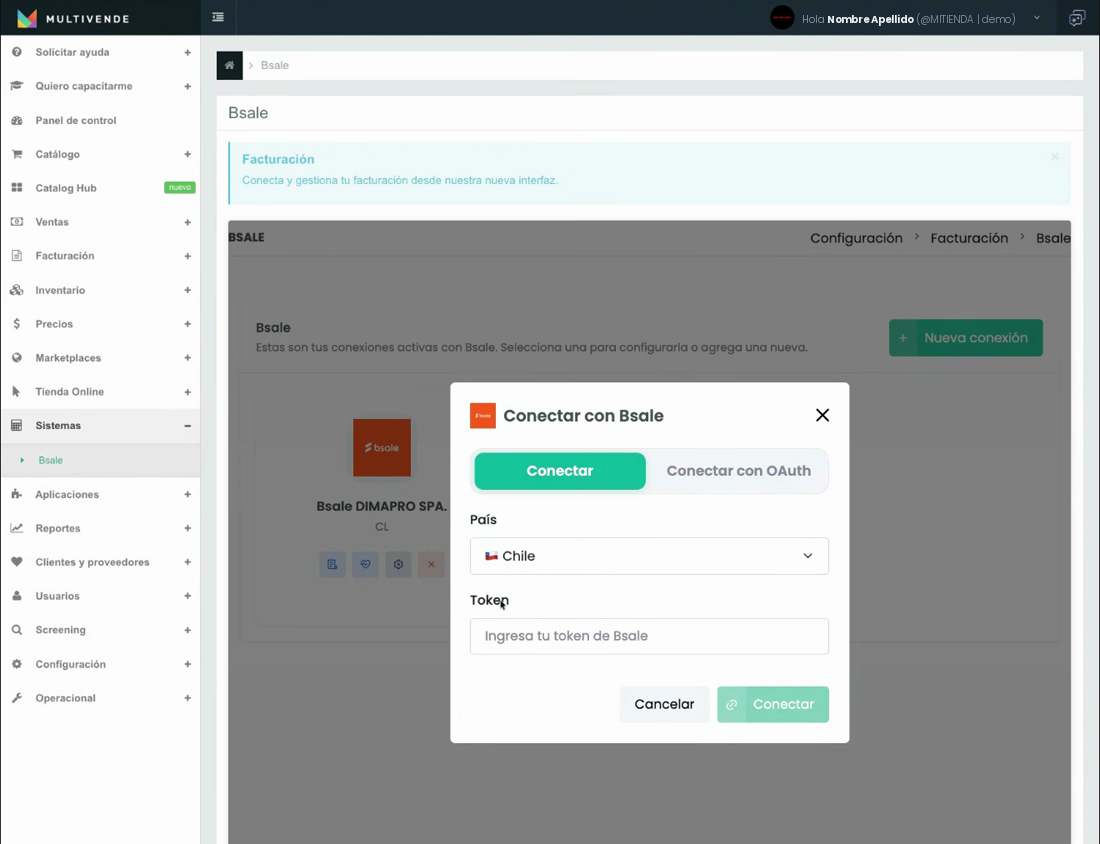This screenshot has height=844, width=1100.
Task: Click the Usuarios person icon
Action: coord(17,596)
